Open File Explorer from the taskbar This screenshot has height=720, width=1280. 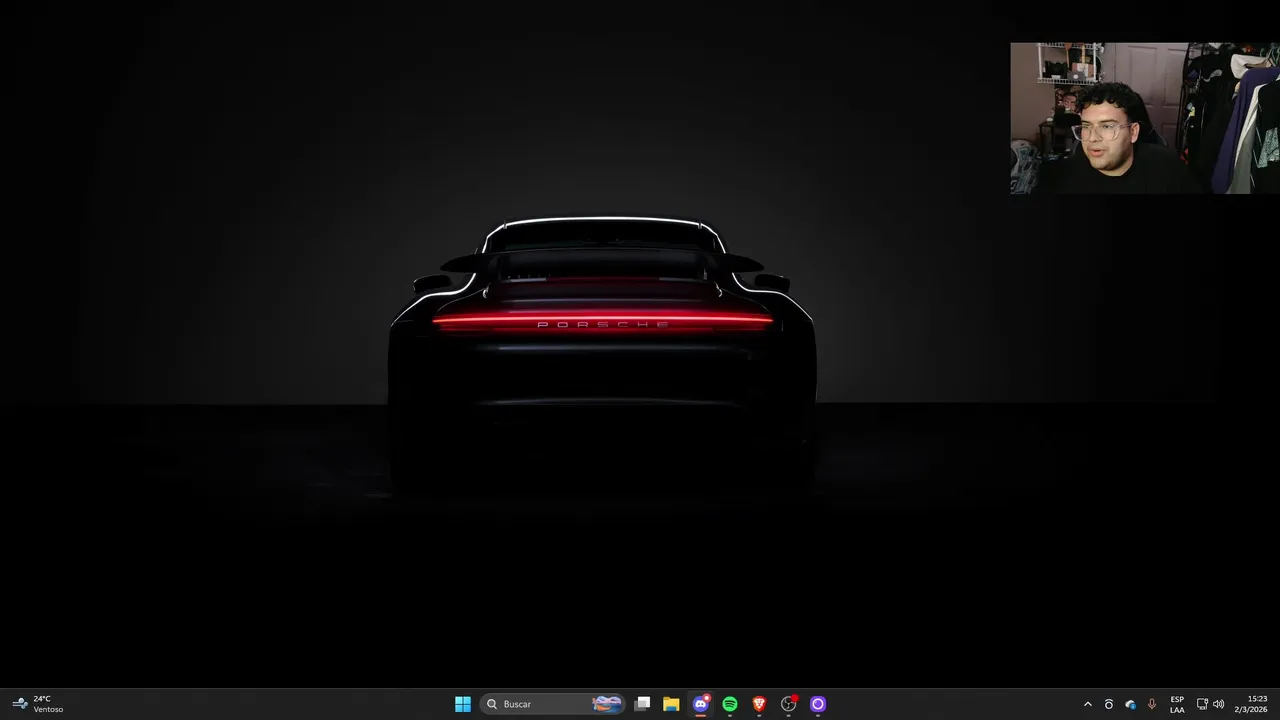point(671,704)
